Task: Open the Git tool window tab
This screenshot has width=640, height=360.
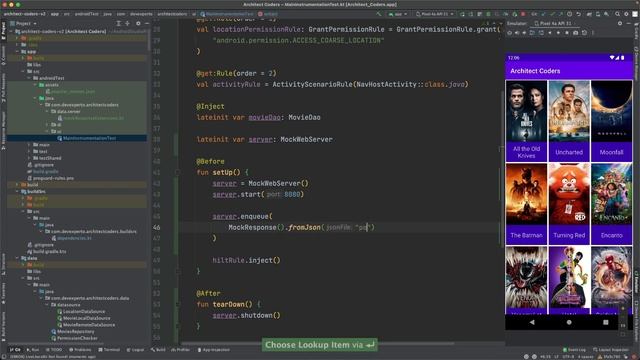Action: click(x=15, y=350)
